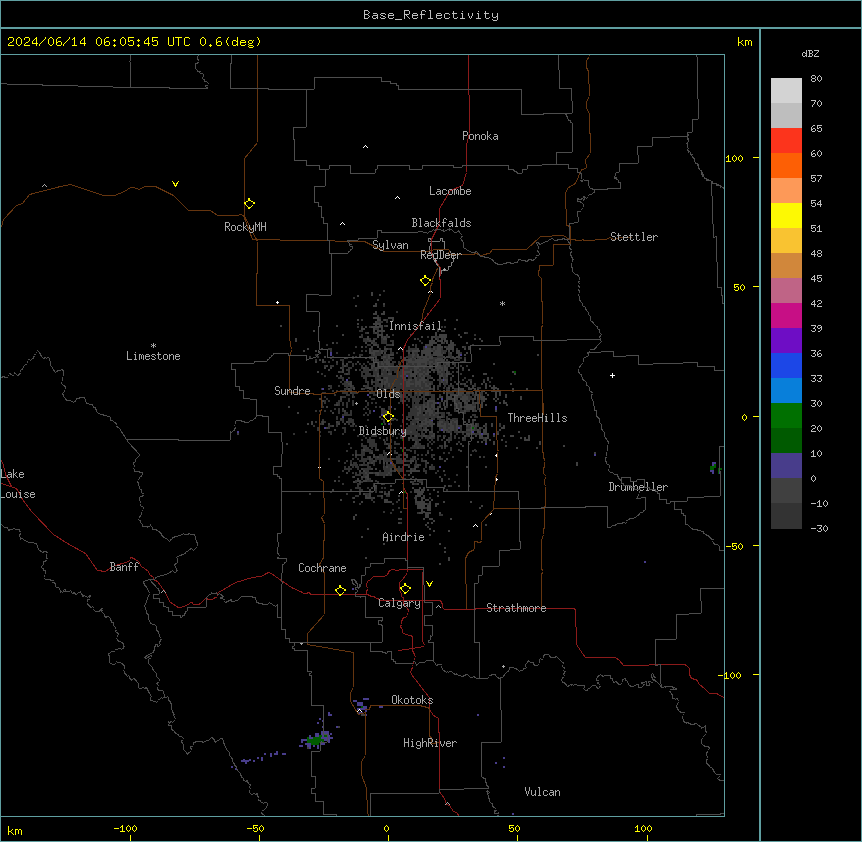Pick the red 60-65 dBZ legend swatch

pyautogui.click(x=786, y=140)
